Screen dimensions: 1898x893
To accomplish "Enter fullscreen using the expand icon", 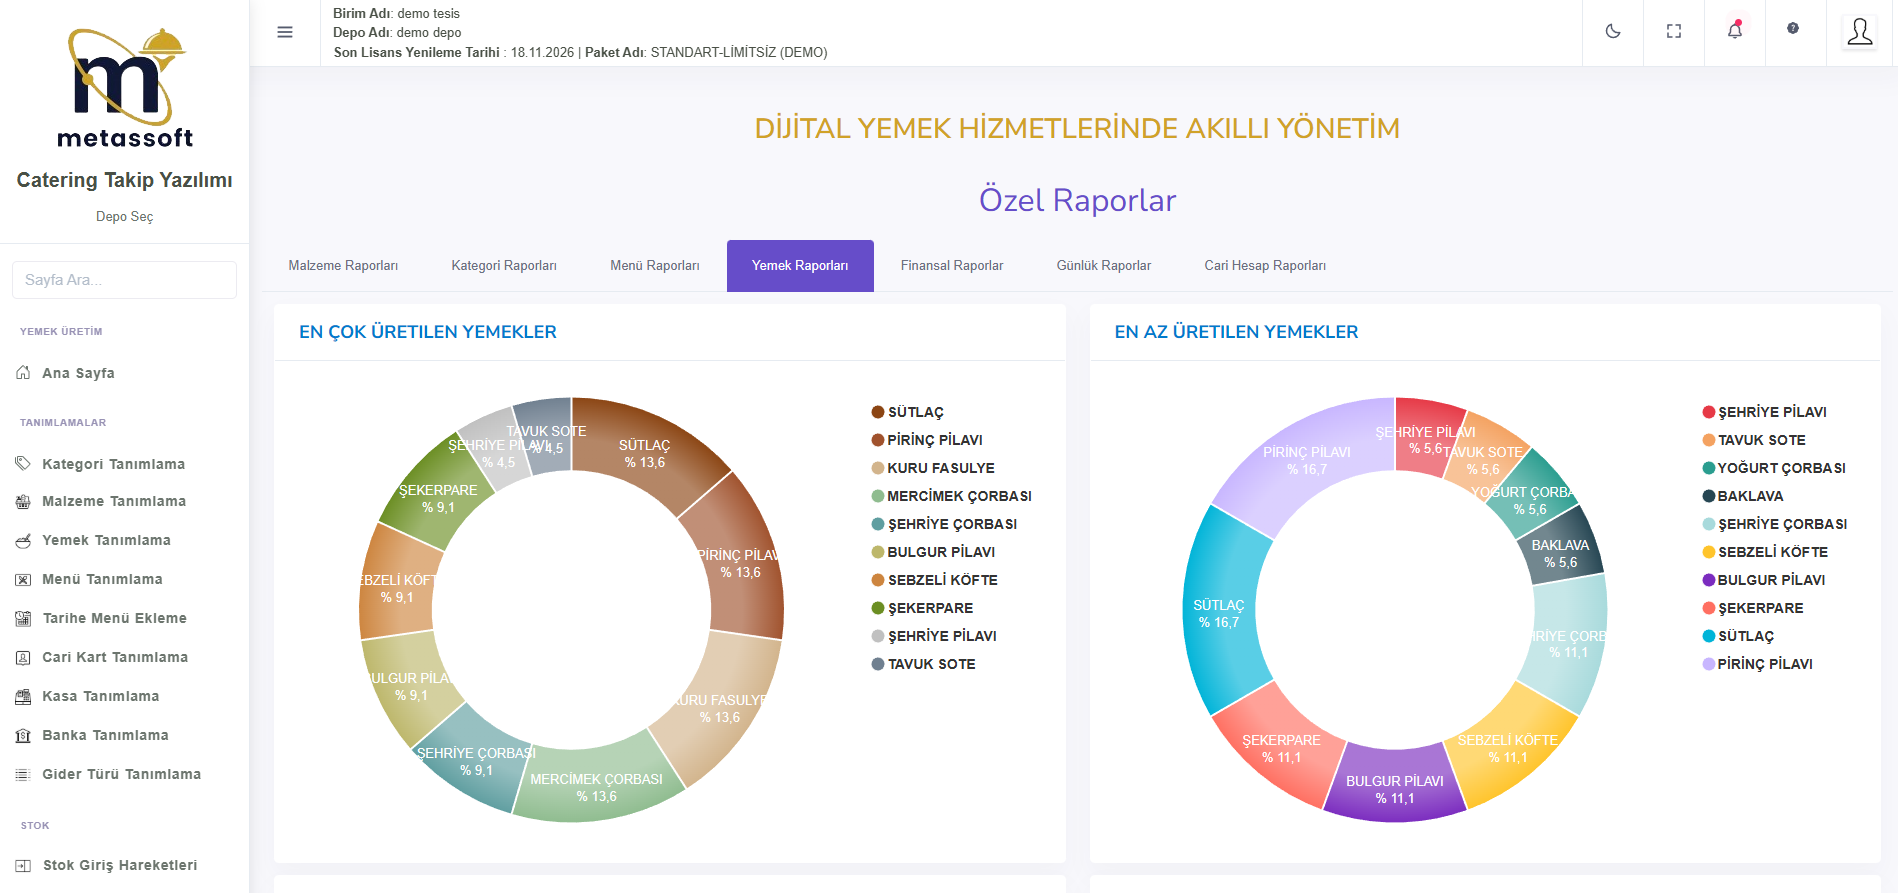I will [1674, 32].
